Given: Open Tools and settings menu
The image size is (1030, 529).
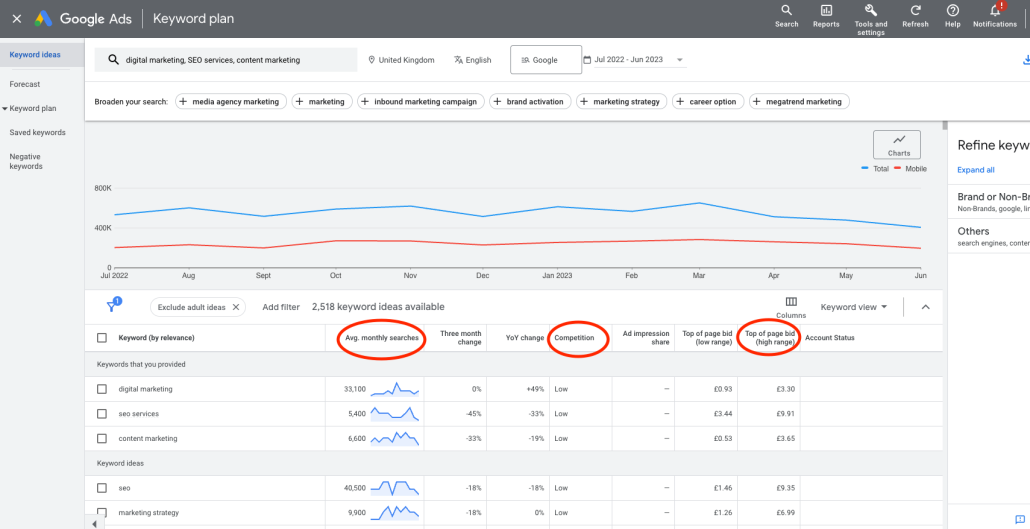Looking at the screenshot, I should (870, 11).
